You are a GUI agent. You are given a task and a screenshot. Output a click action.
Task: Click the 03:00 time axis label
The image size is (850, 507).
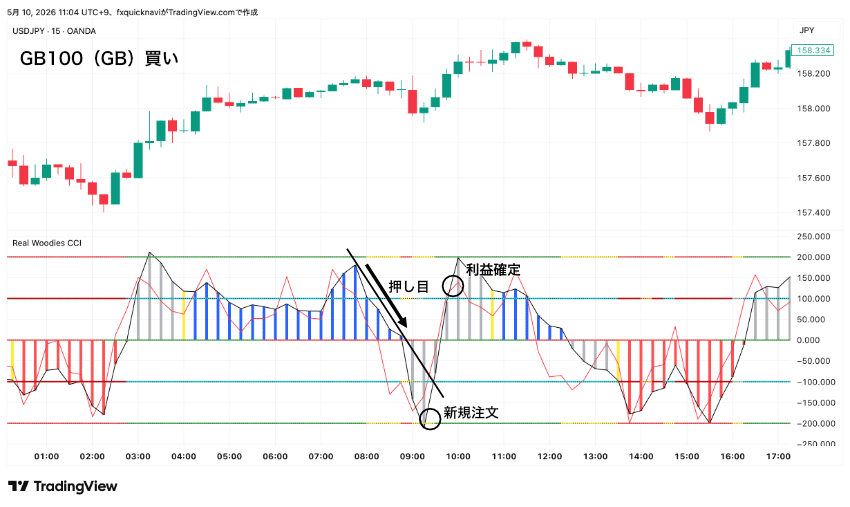pyautogui.click(x=138, y=457)
